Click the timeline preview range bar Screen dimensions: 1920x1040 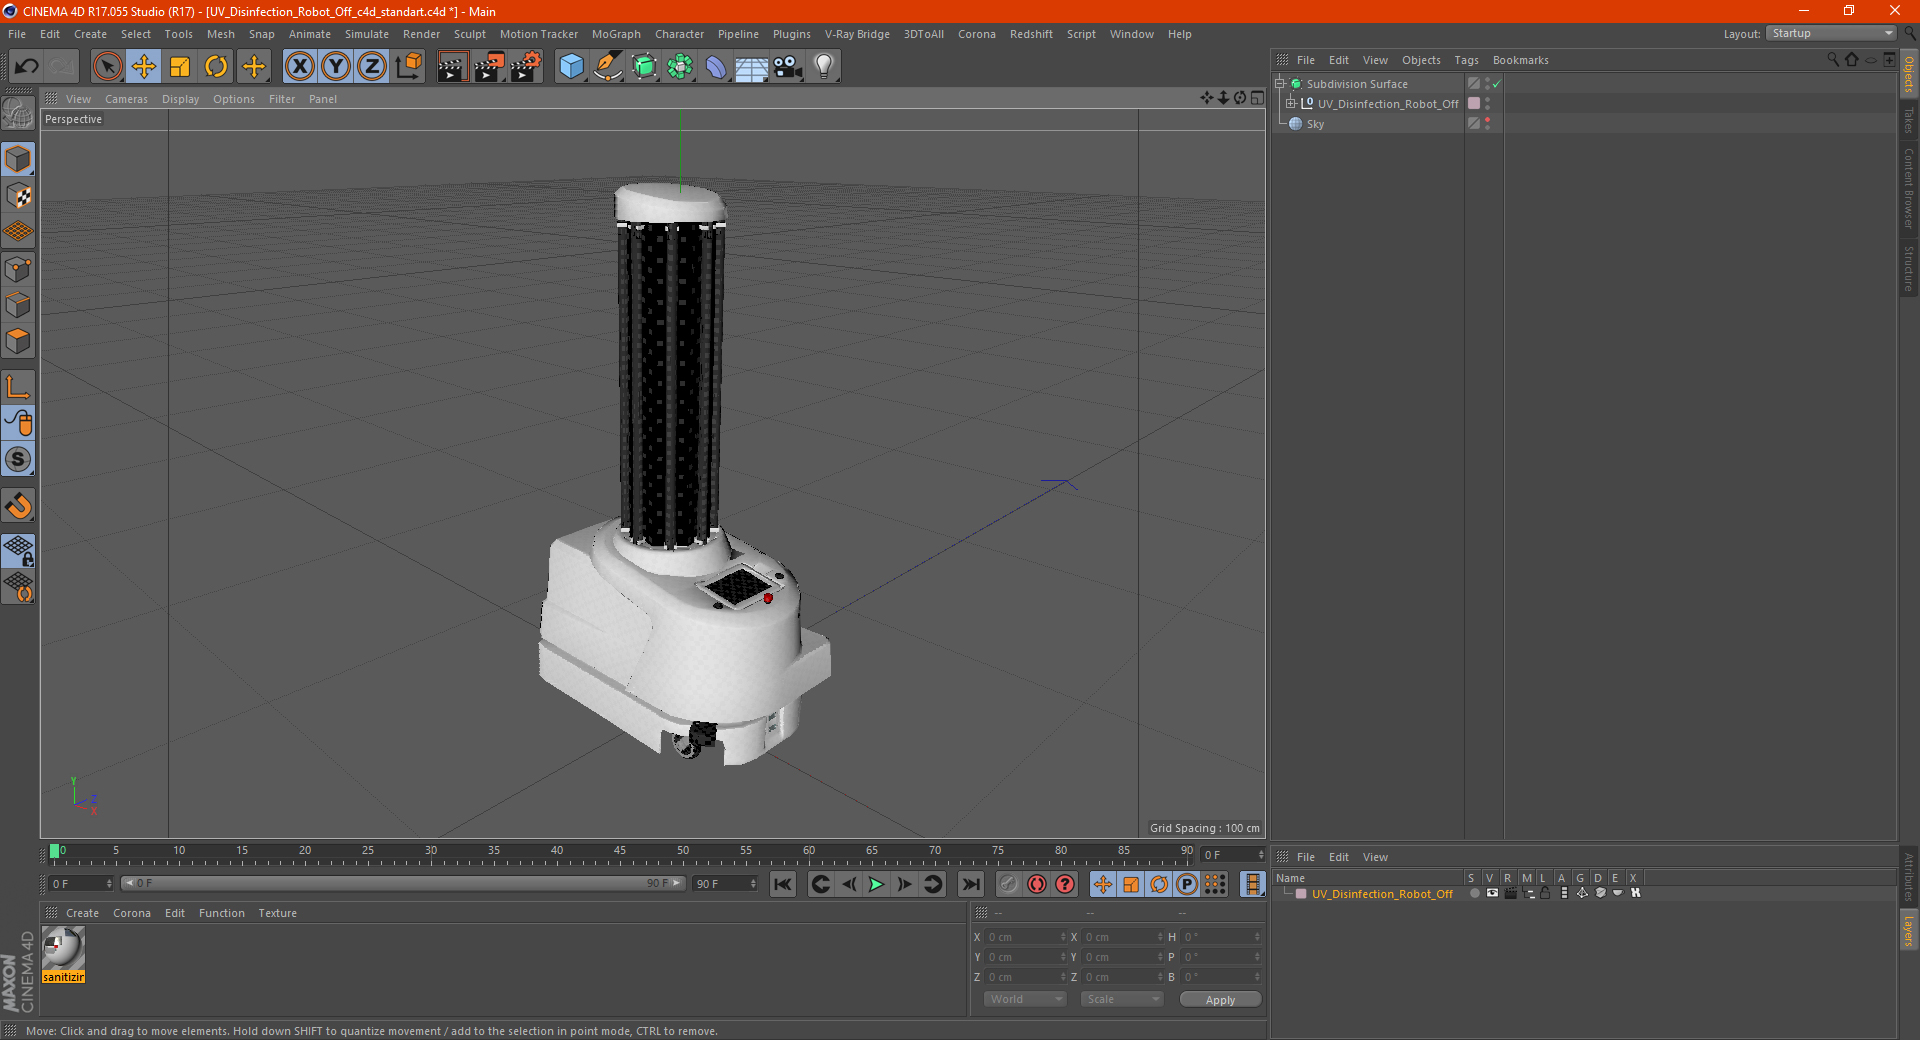(403, 883)
